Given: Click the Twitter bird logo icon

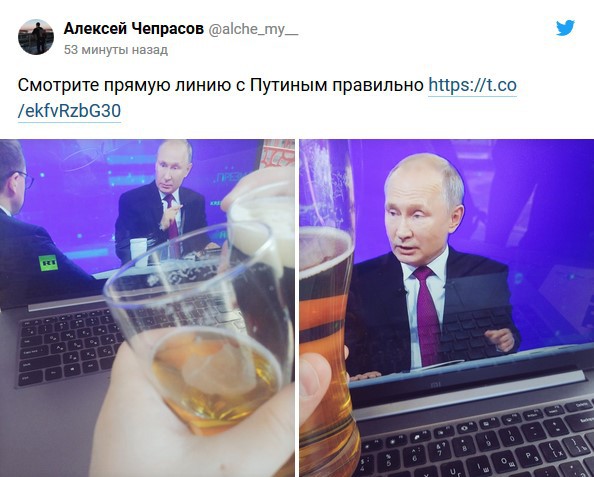Looking at the screenshot, I should (565, 28).
